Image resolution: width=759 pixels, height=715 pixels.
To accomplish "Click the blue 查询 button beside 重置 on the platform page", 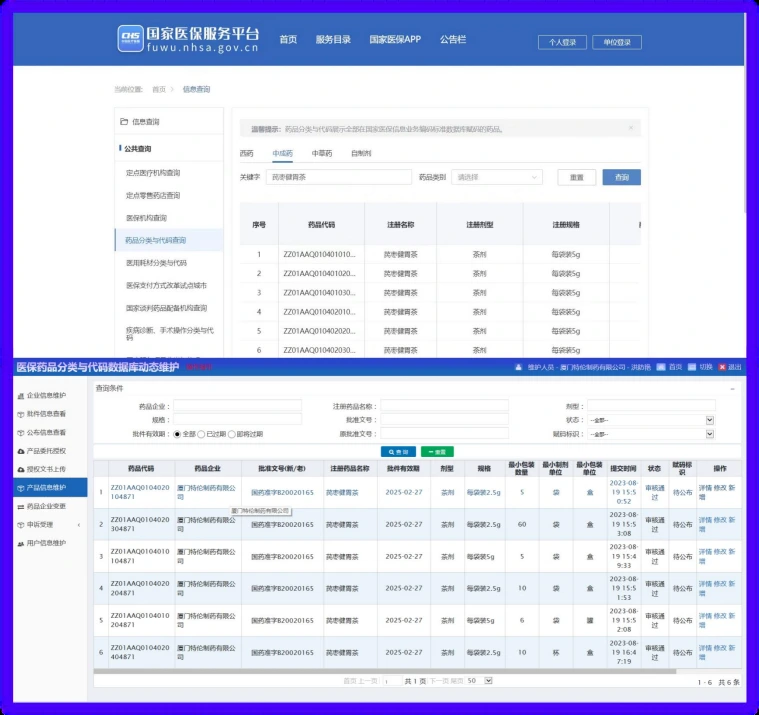I will click(x=622, y=177).
